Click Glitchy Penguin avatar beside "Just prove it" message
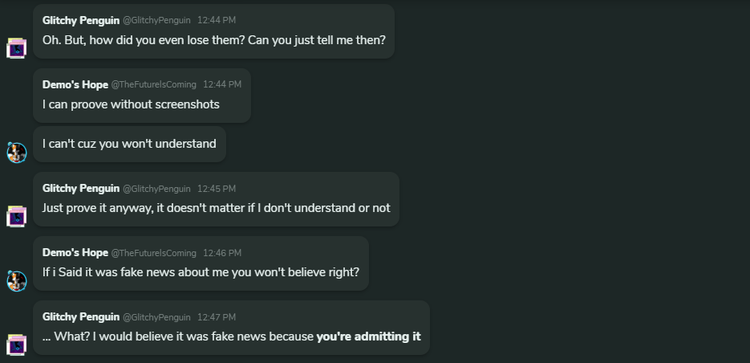Viewport: 750px width, 363px height. pos(17,216)
